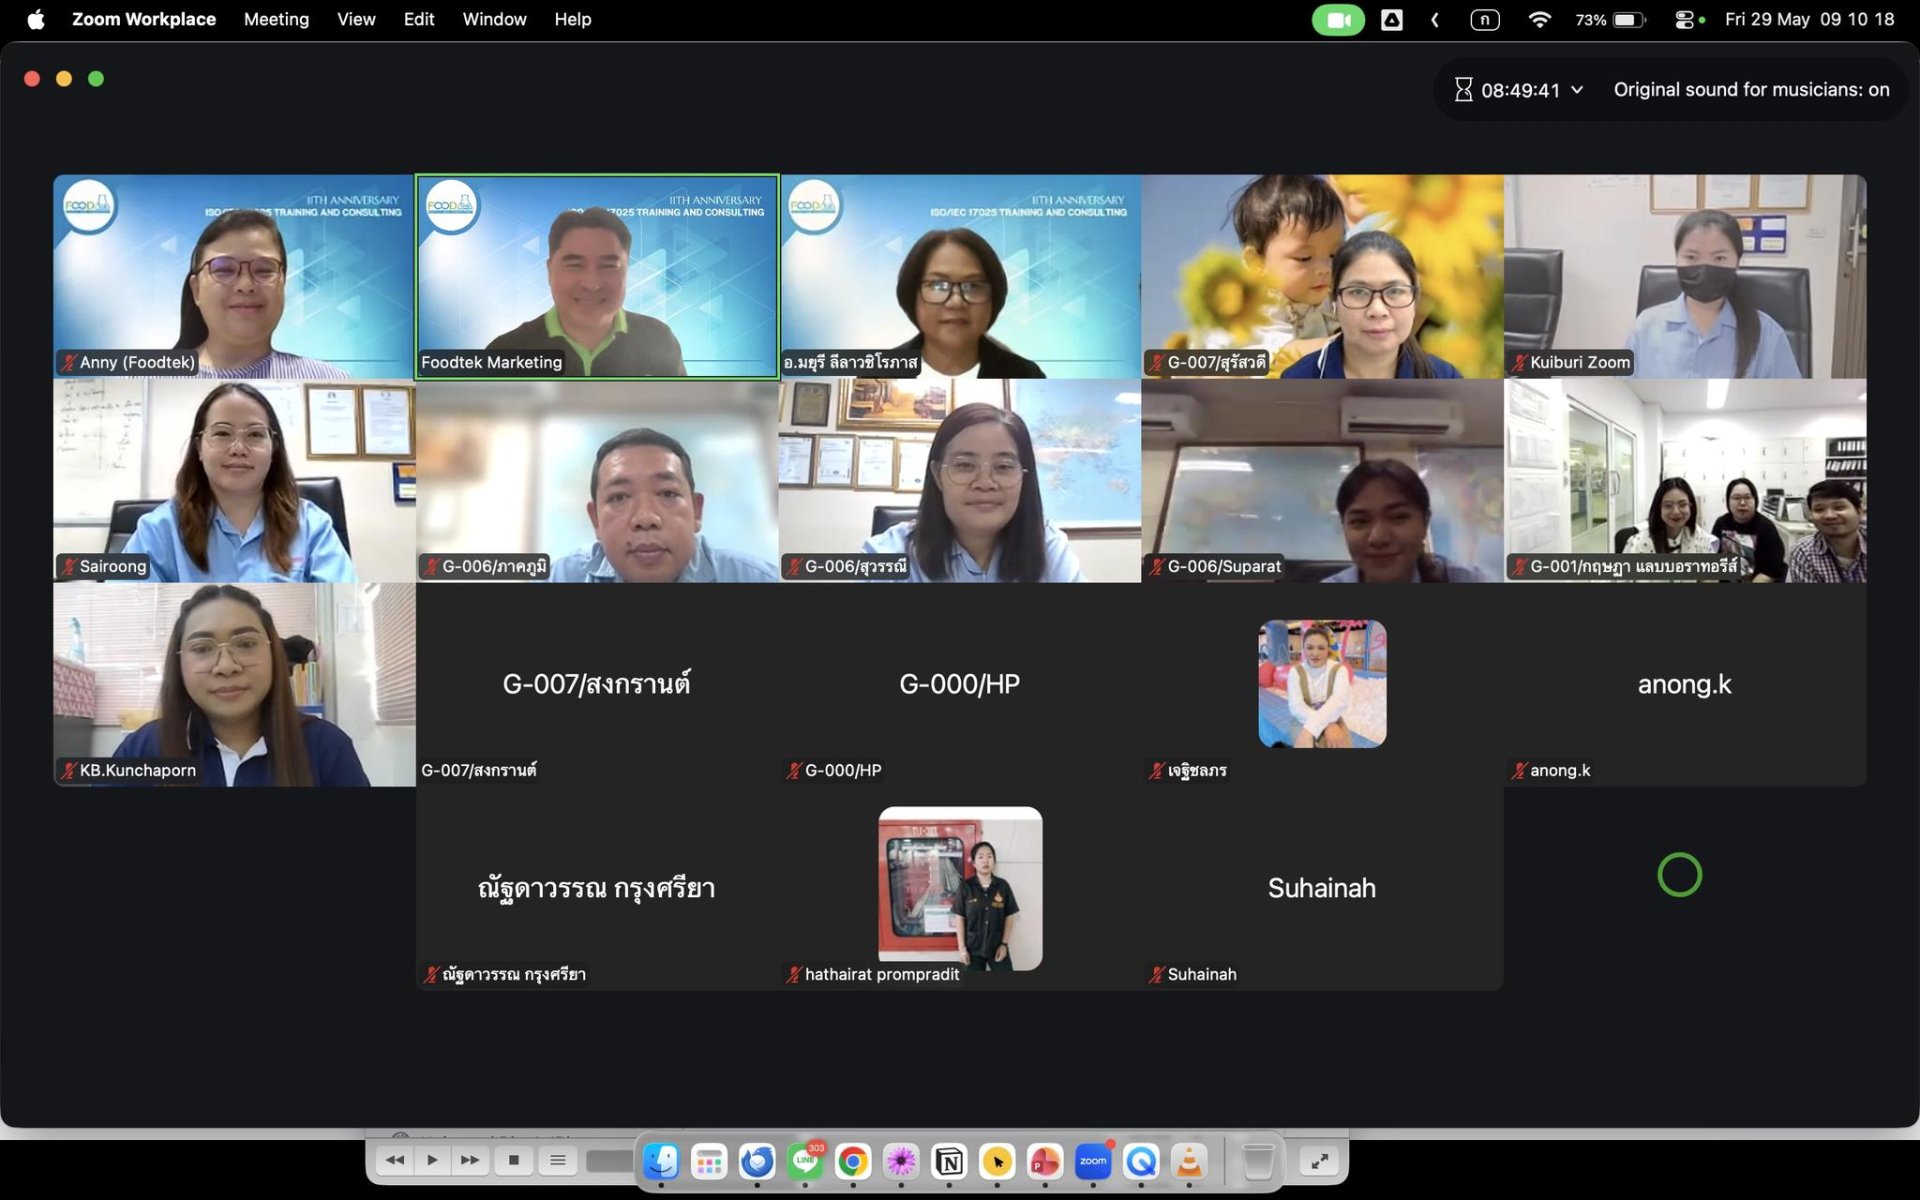Viewport: 1920px width, 1200px height.
Task: Expand hidden menu bar icons chevron
Action: 1435,20
